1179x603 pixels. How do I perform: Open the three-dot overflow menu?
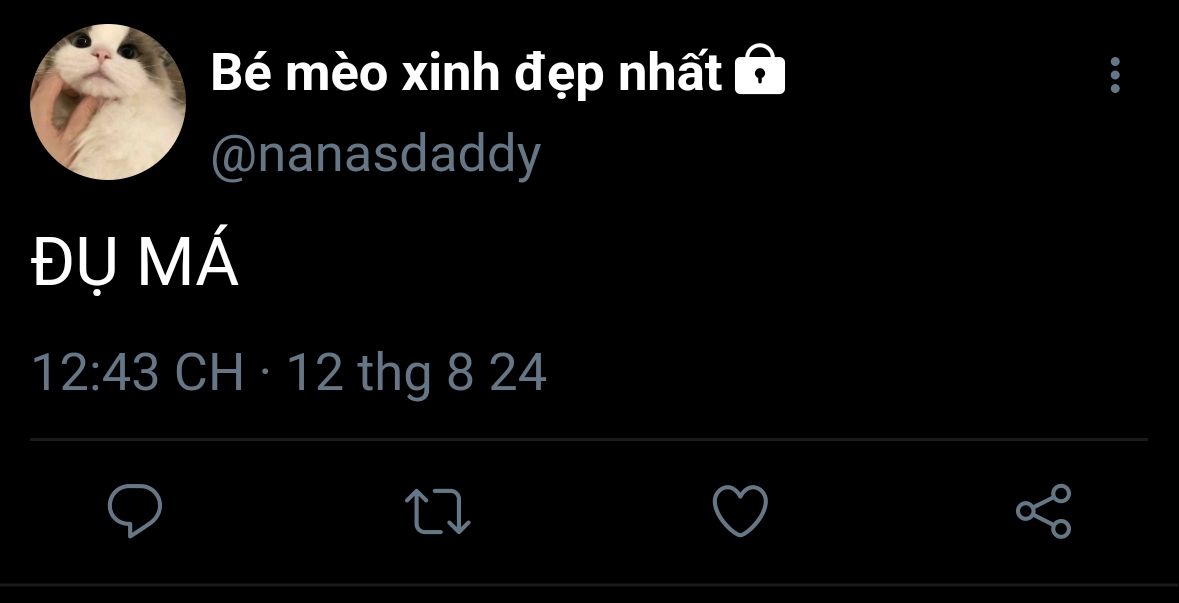pyautogui.click(x=1115, y=75)
